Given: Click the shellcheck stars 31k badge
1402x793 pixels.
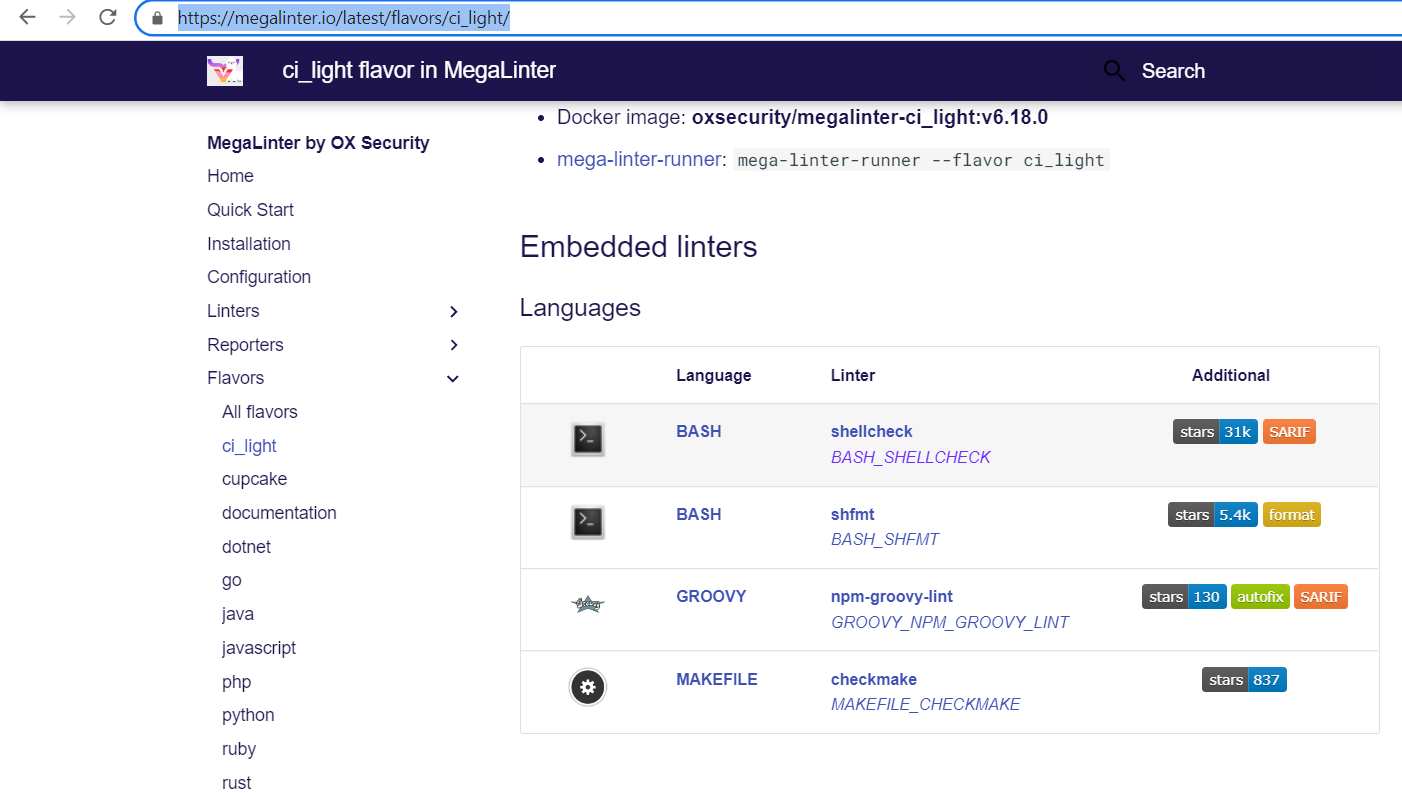Looking at the screenshot, I should click(x=1215, y=432).
